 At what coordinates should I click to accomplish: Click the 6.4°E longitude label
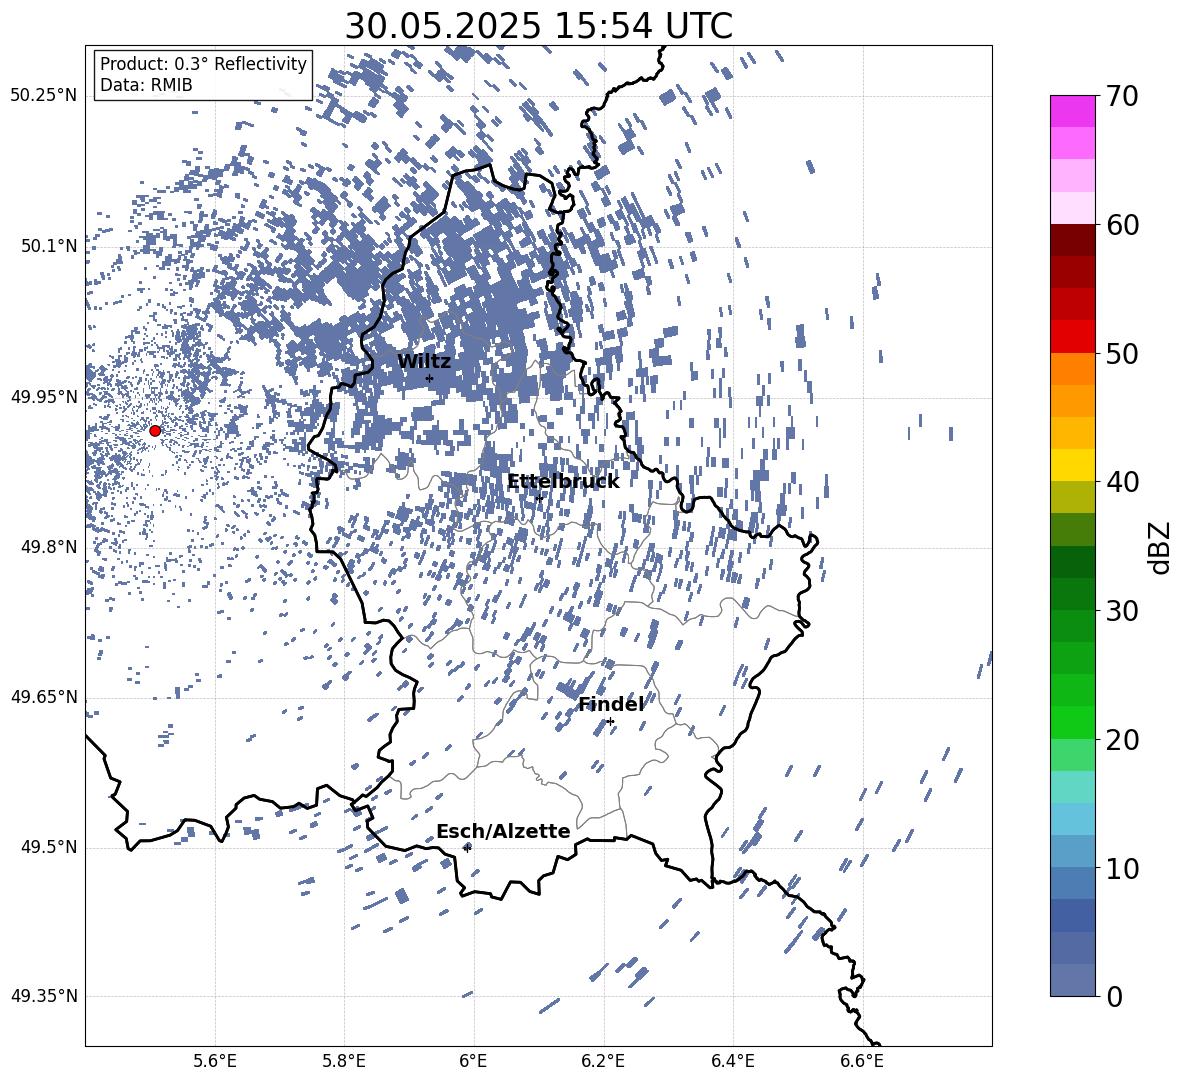point(732,1061)
